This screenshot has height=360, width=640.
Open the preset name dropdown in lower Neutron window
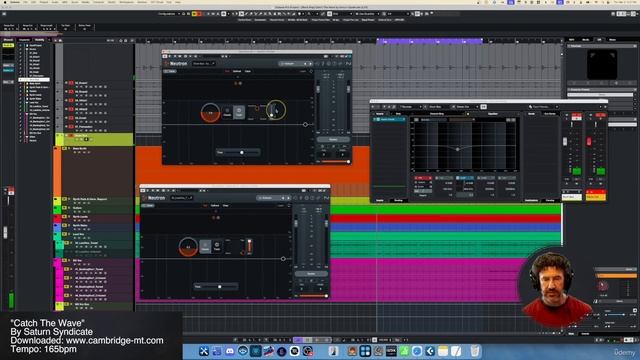[x=182, y=198]
